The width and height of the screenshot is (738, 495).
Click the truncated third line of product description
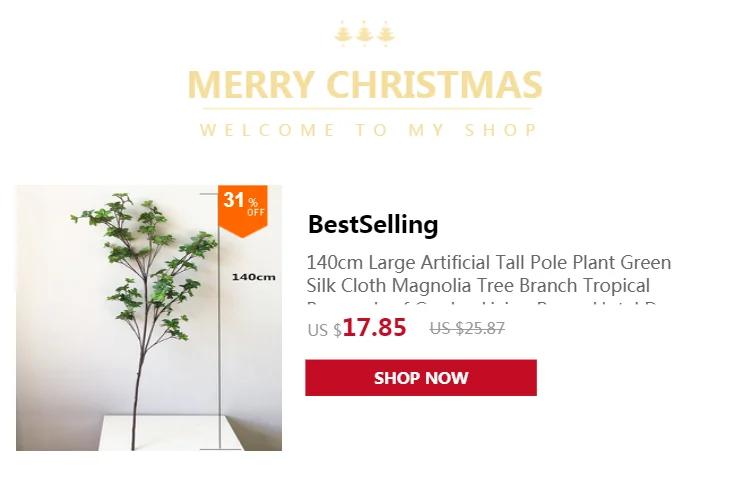(482, 303)
